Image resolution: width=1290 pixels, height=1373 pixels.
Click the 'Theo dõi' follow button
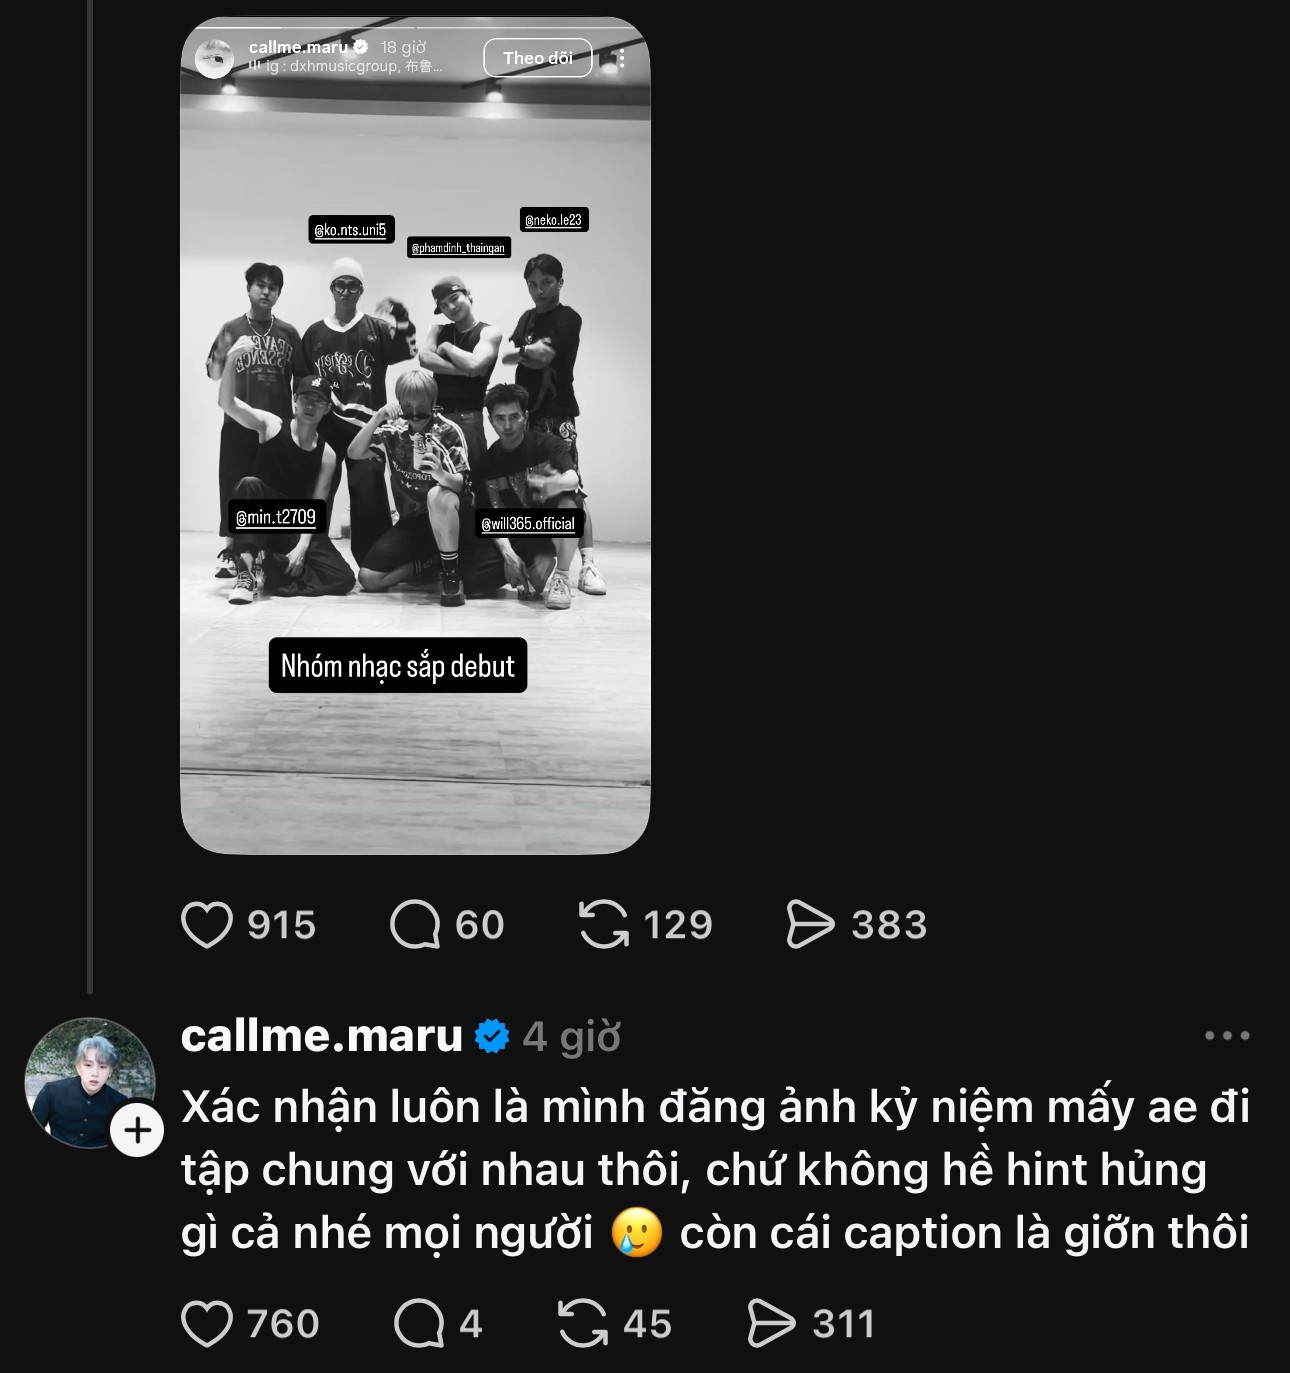pyautogui.click(x=538, y=58)
